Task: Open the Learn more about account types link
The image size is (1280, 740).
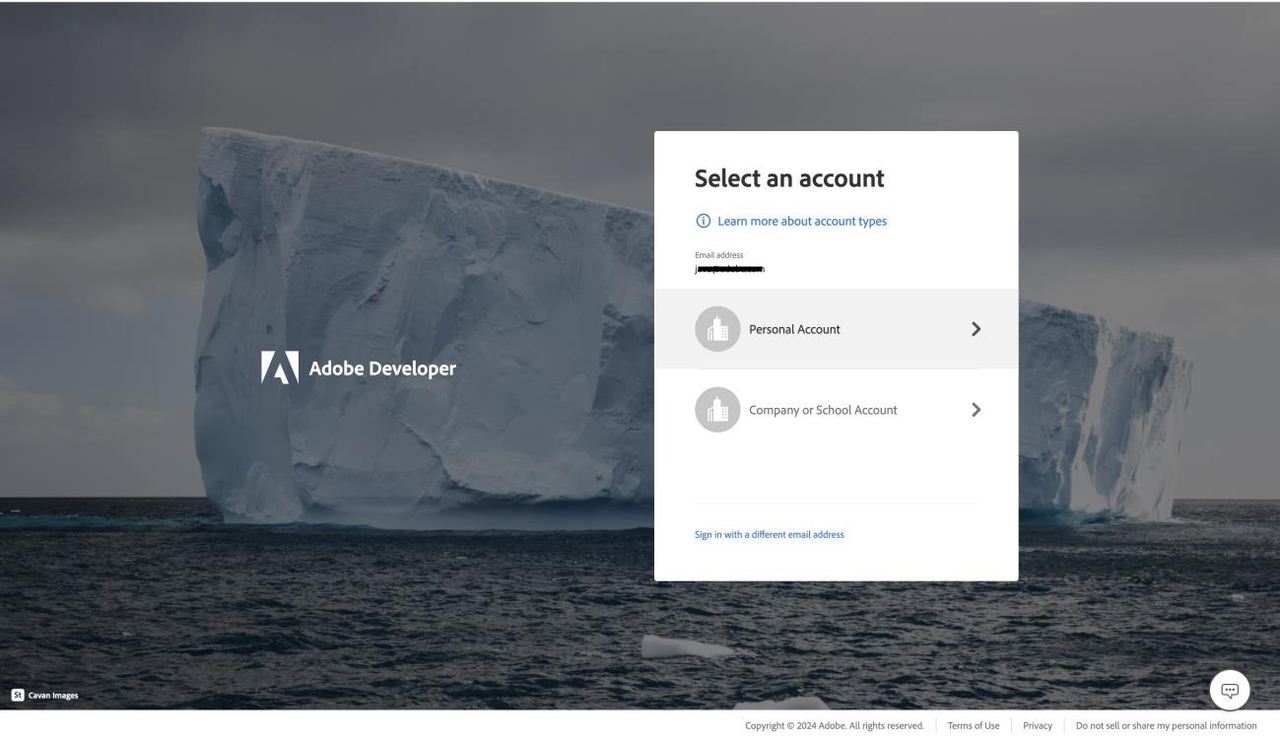Action: coord(802,221)
